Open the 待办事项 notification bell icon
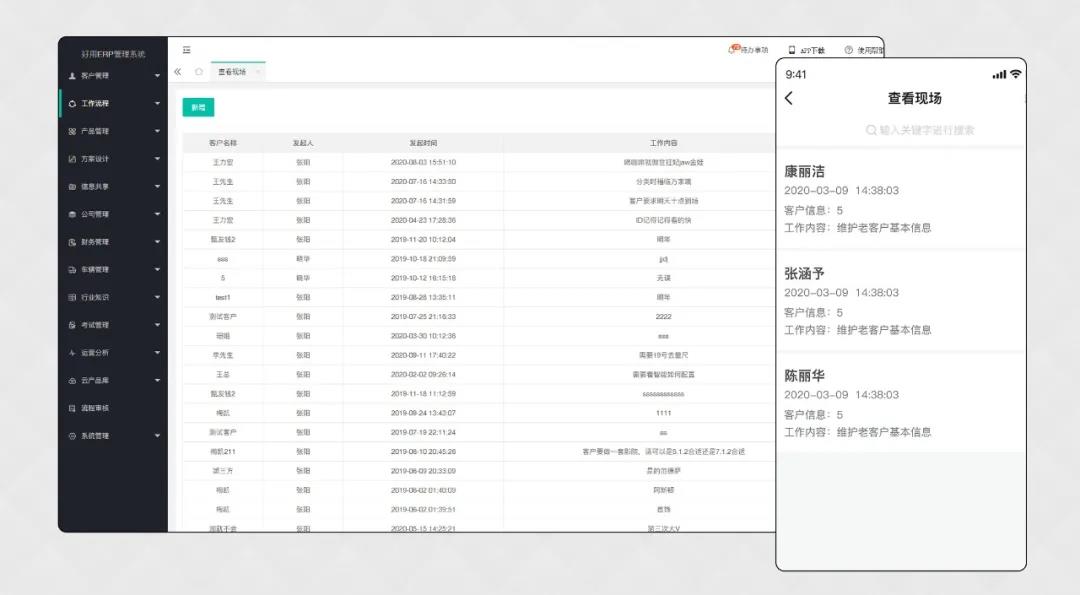 (x=733, y=50)
